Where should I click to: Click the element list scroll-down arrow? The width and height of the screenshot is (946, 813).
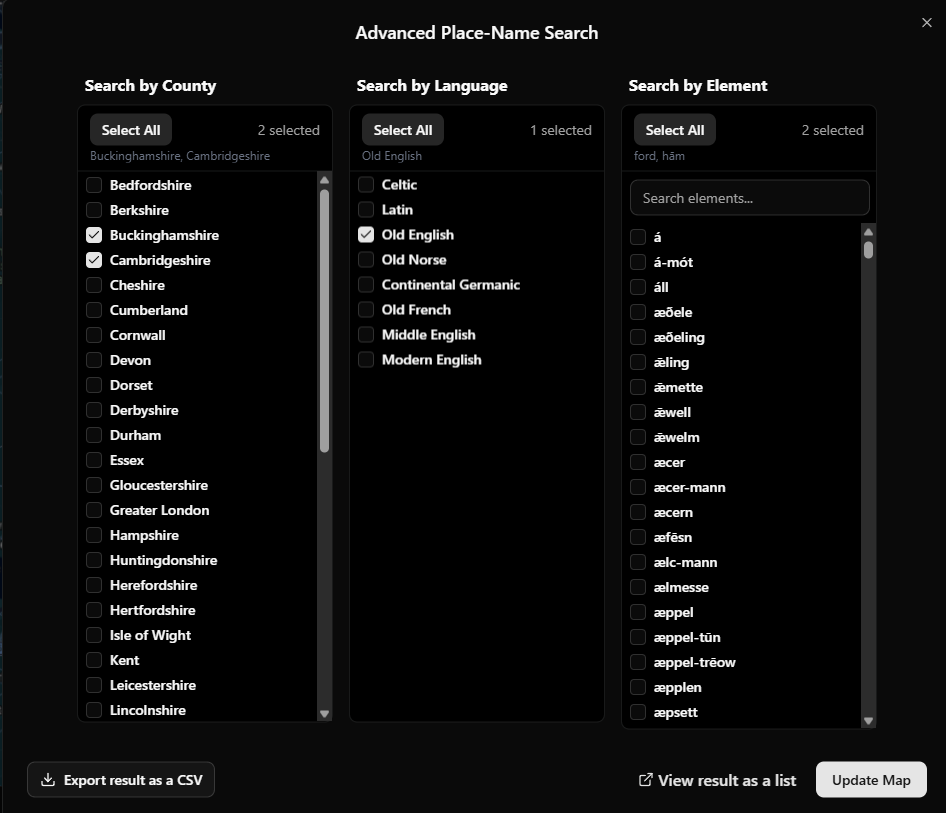pos(868,721)
